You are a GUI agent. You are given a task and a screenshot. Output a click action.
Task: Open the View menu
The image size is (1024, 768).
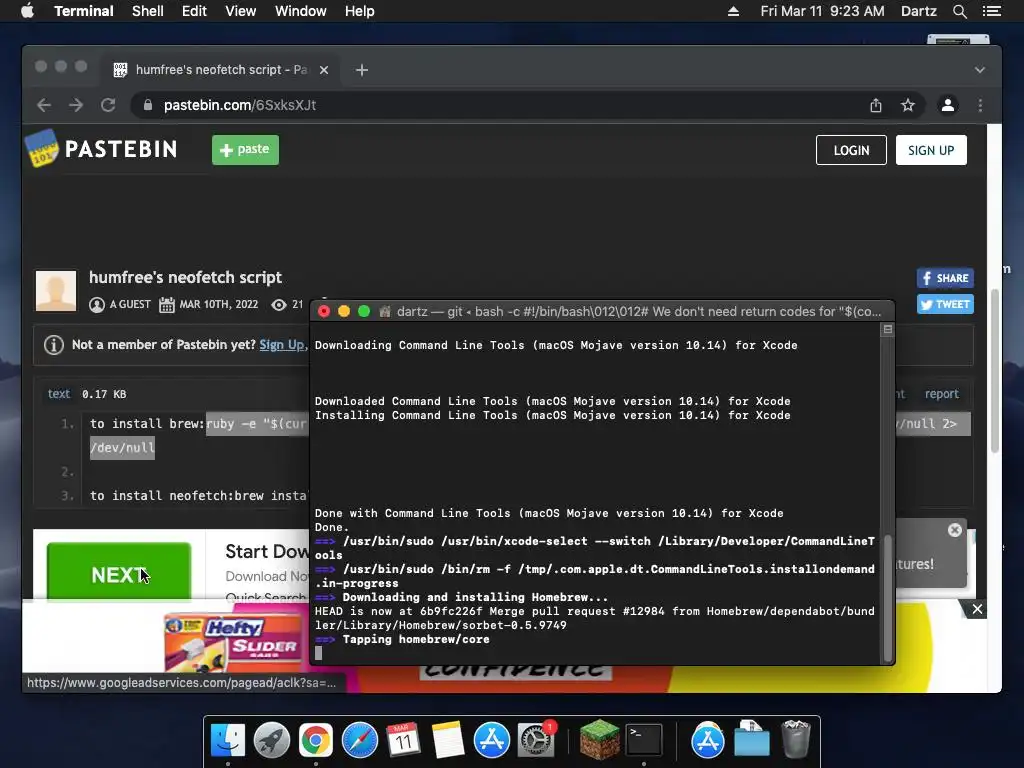240,11
